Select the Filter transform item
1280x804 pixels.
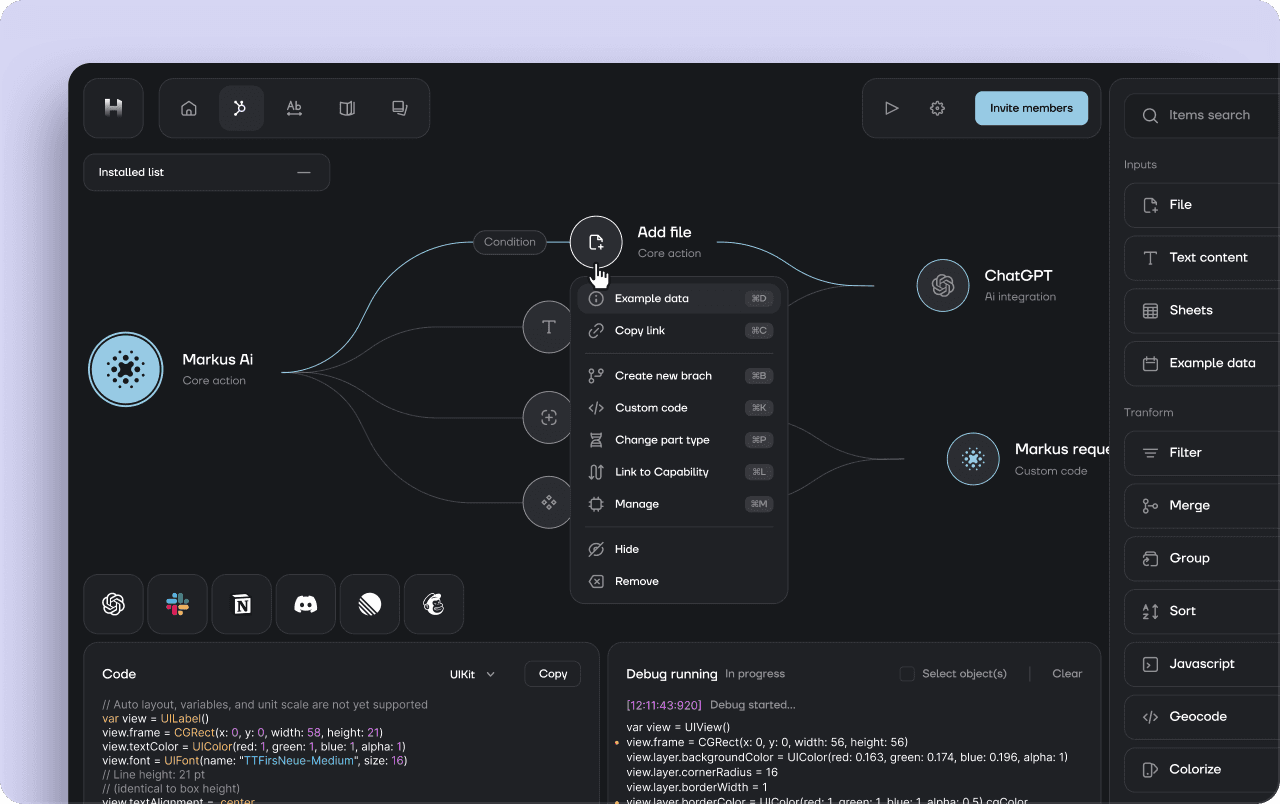1202,453
